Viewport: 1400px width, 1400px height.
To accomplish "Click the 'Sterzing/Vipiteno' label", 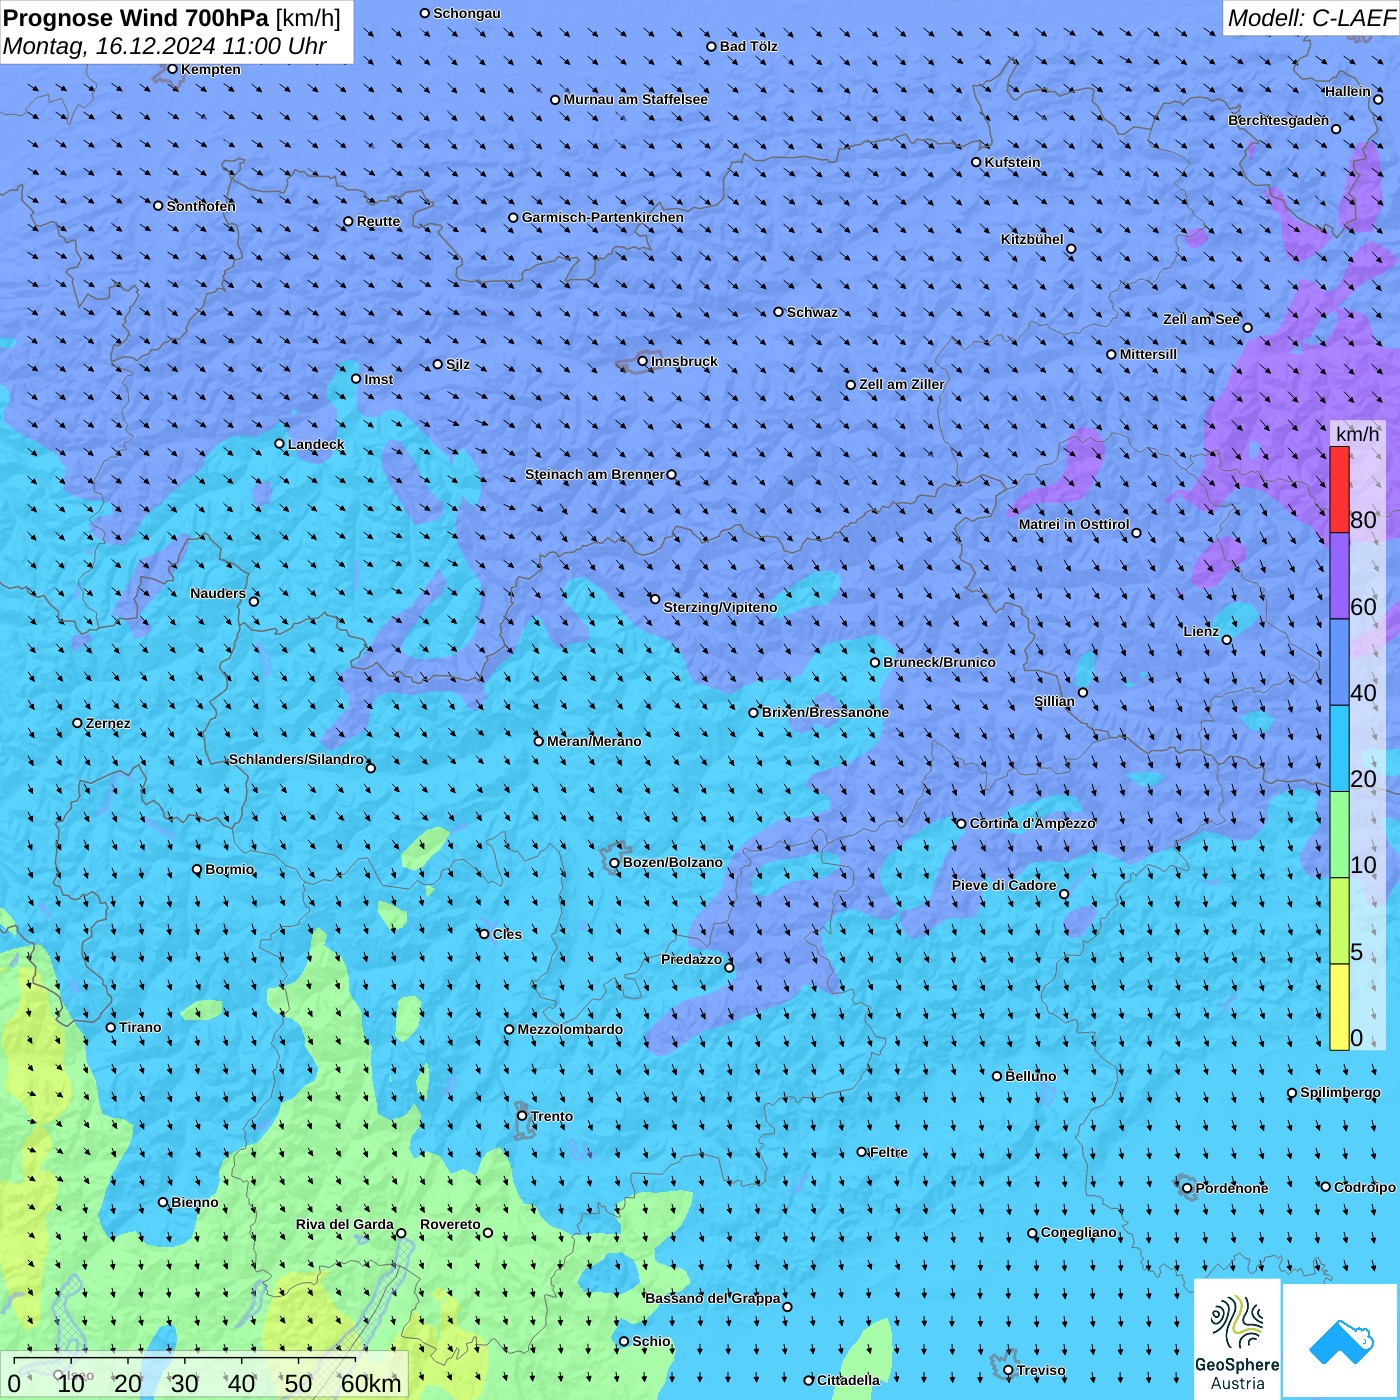I will coord(721,607).
